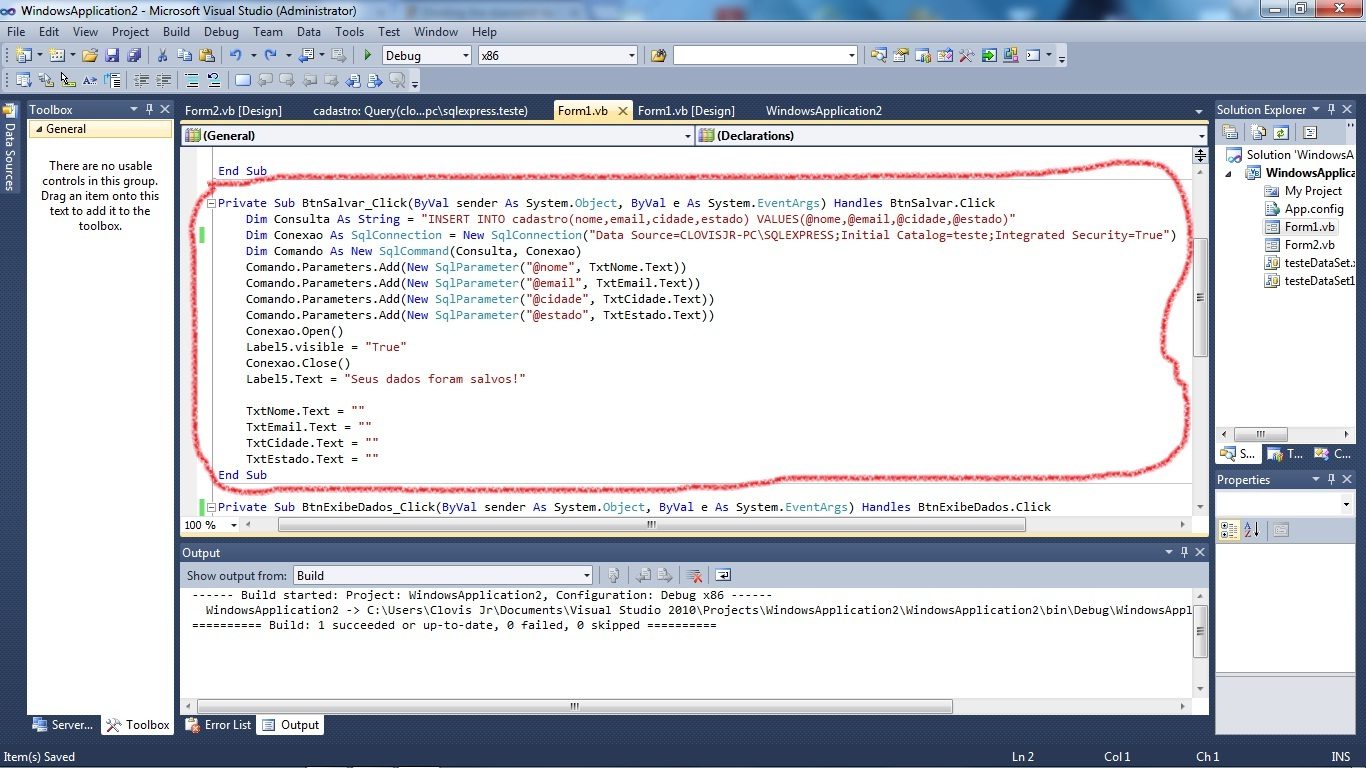Screen dimensions: 1366x768
Task: Toggle auto-hide pin on Solution Explorer
Action: (1331, 110)
